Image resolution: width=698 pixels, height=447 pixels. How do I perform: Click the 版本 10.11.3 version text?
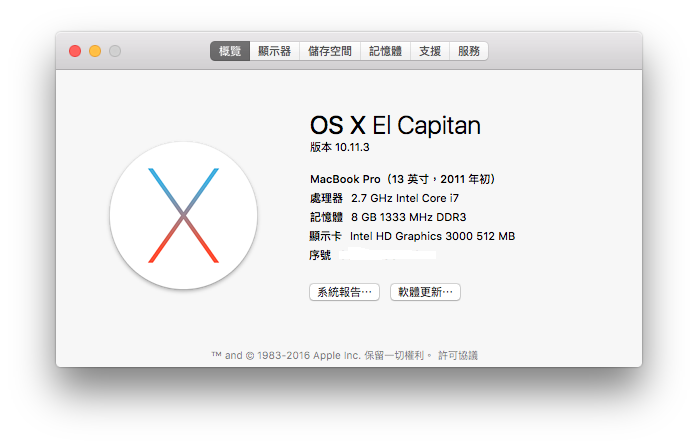[340, 147]
